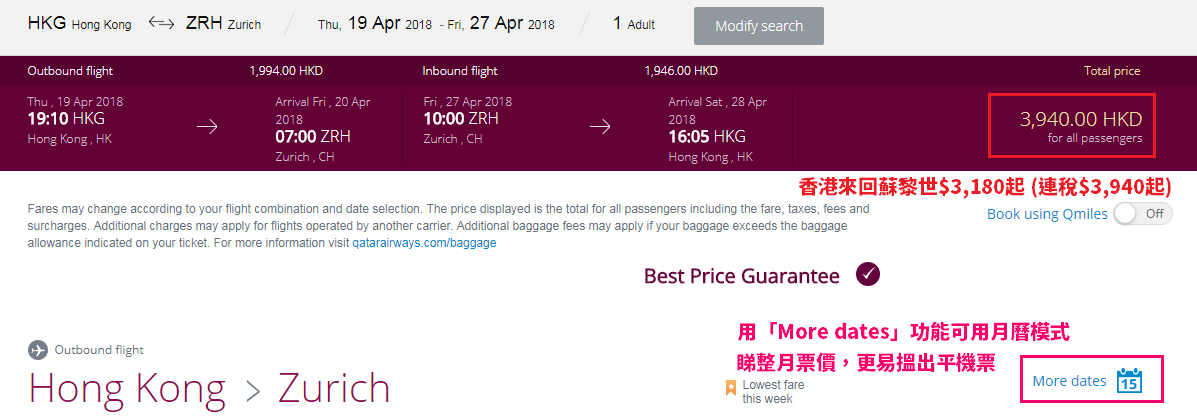Click the travel dates 19 Apr – 27 Apr
Viewport: 1197px width, 419px height.
(437, 24)
